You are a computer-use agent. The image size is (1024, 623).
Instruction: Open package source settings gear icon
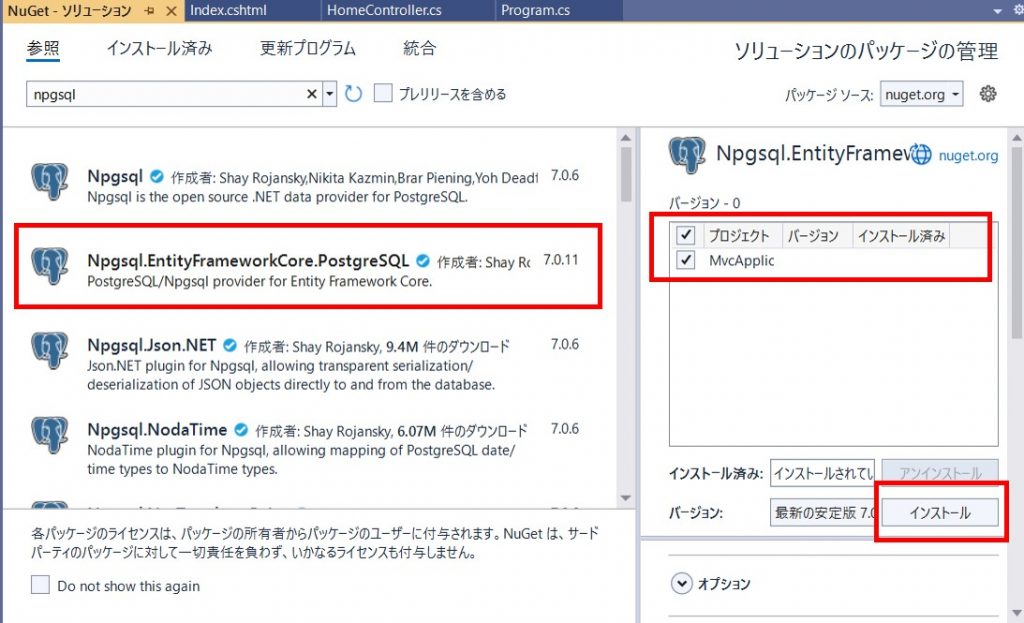coord(988,93)
